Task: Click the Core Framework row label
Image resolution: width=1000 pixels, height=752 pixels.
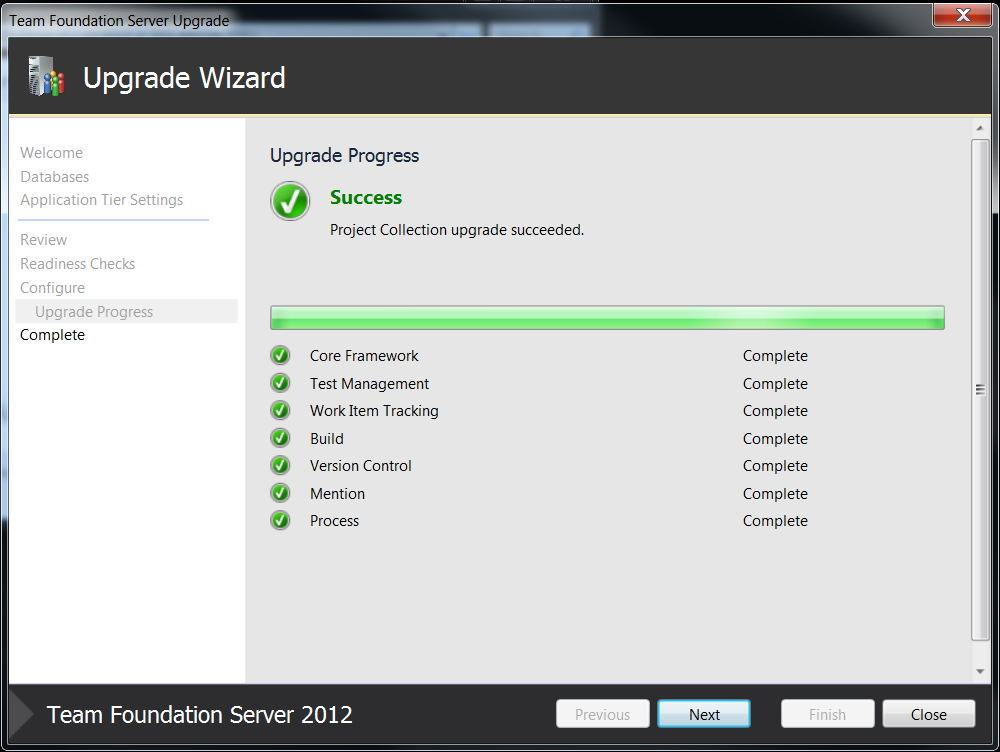Action: (x=364, y=356)
